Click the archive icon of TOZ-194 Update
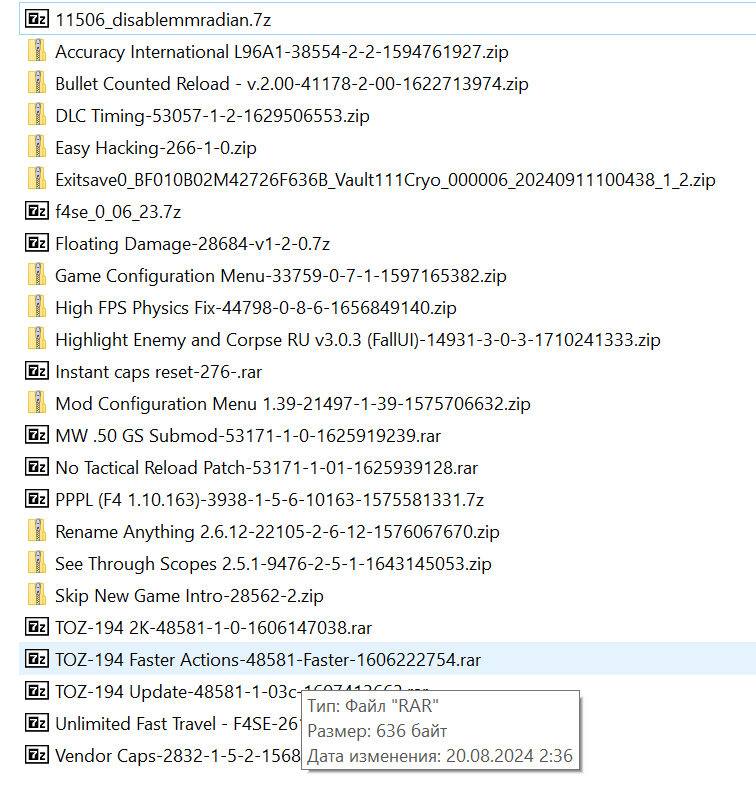The image size is (756, 799). point(37,691)
